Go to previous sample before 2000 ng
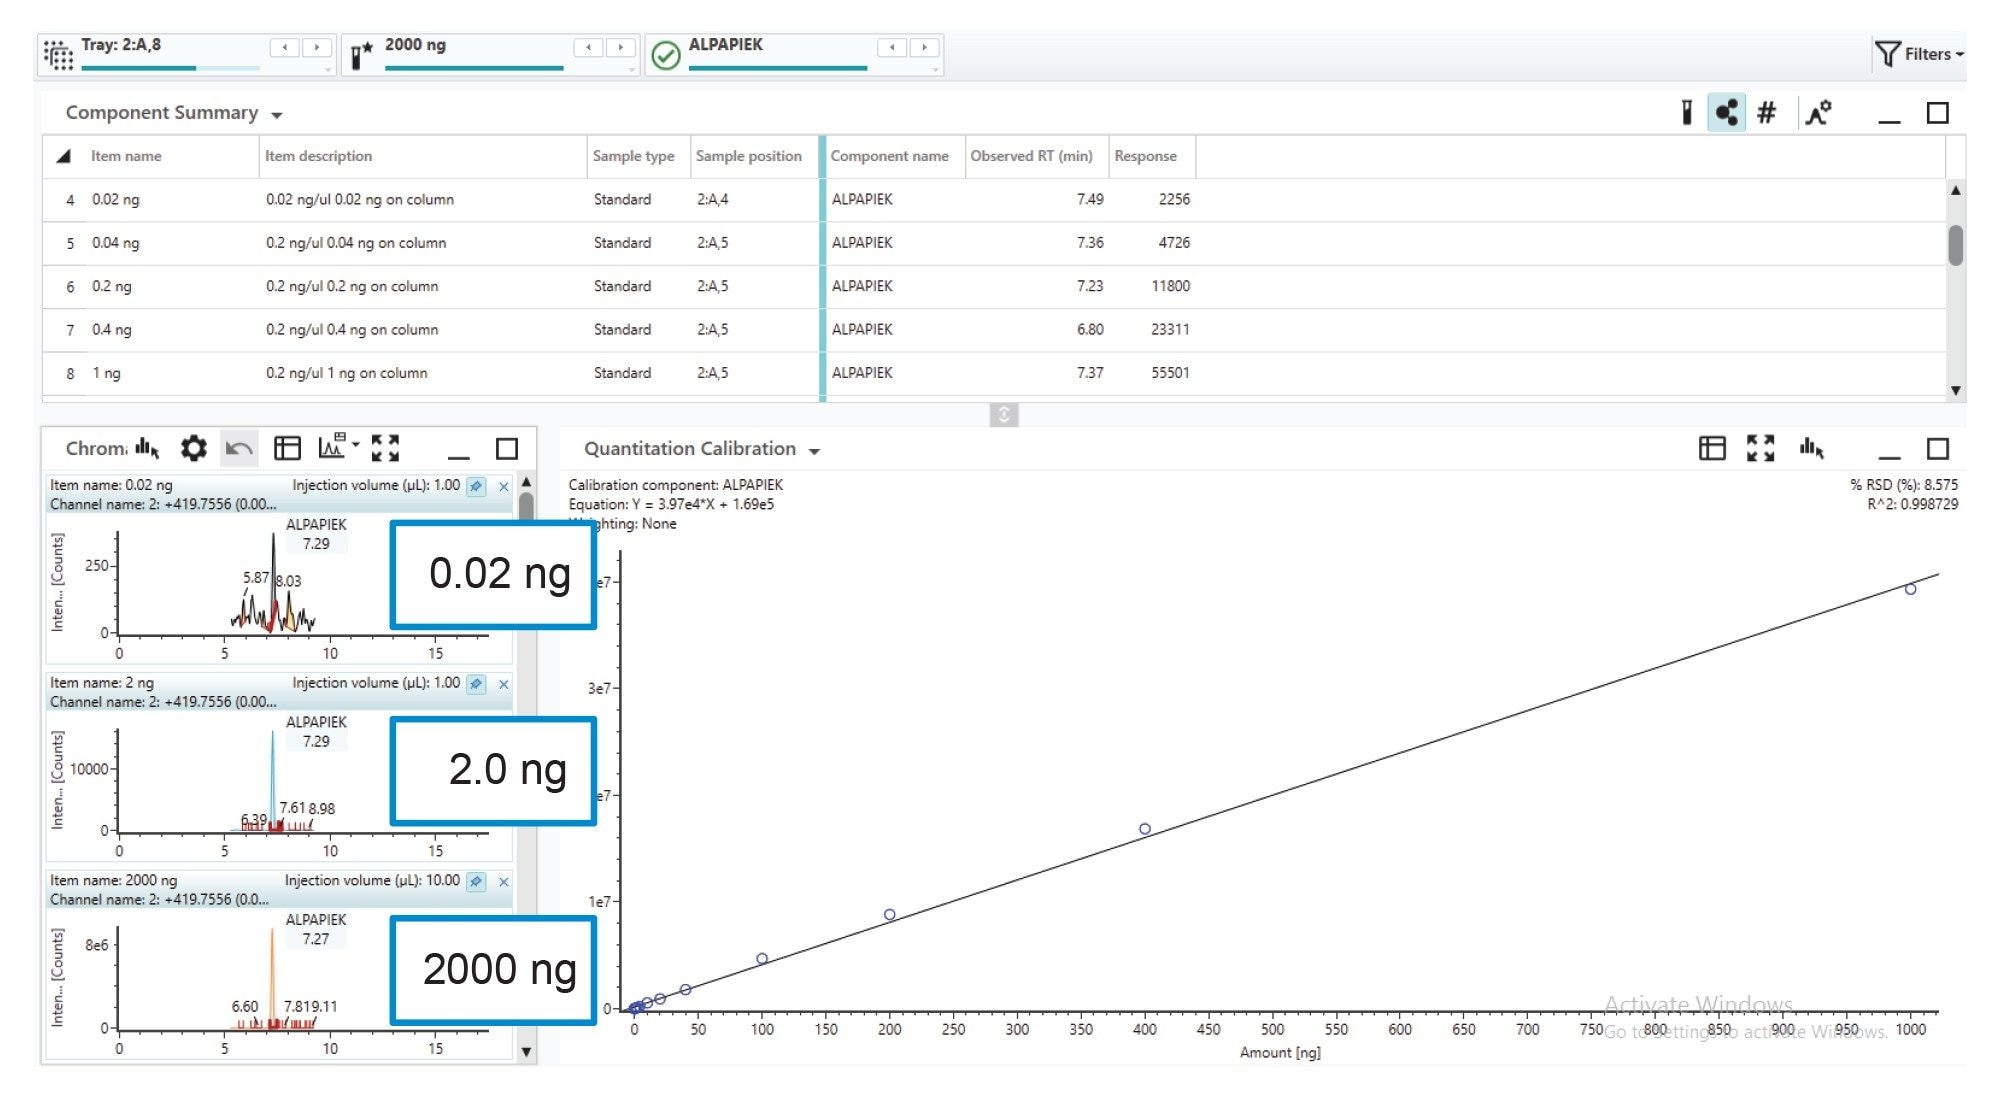 click(x=589, y=47)
